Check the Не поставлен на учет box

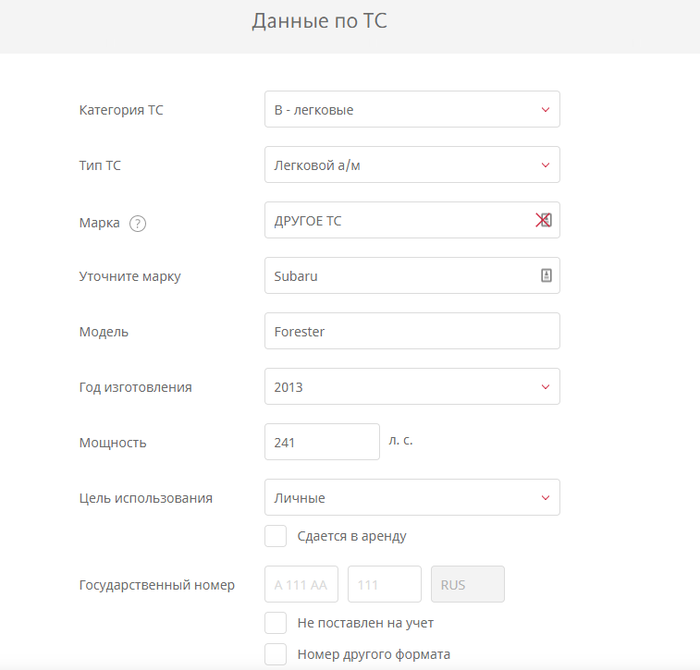[276, 623]
